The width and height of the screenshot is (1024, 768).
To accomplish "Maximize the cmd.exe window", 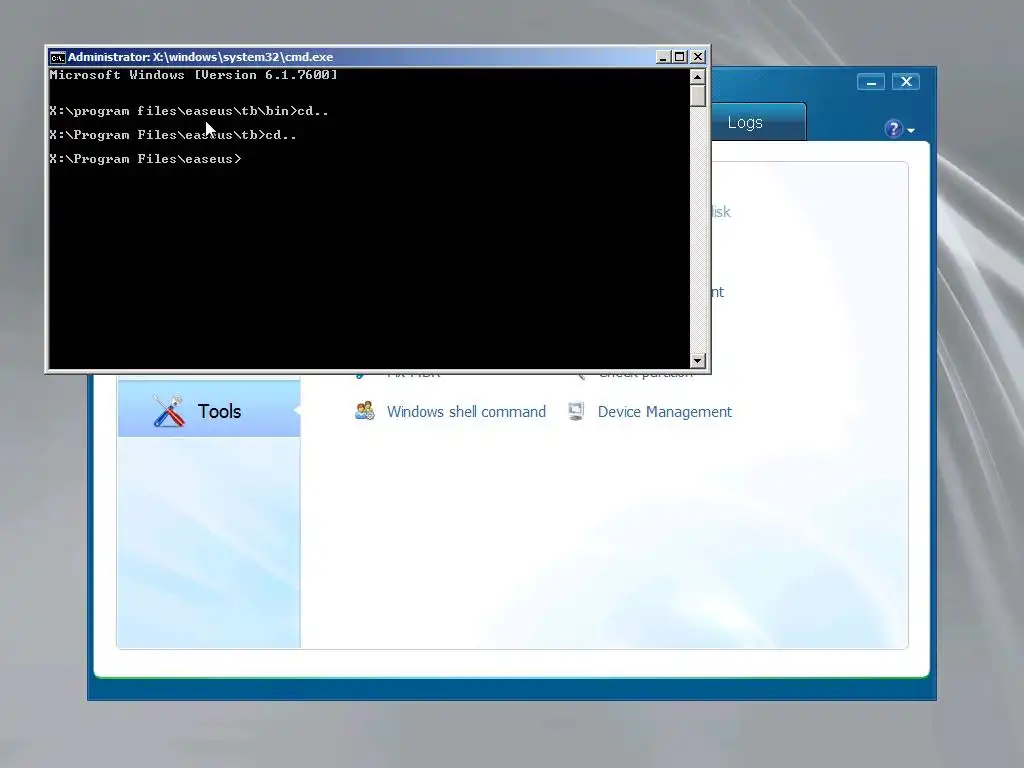I will [x=680, y=57].
